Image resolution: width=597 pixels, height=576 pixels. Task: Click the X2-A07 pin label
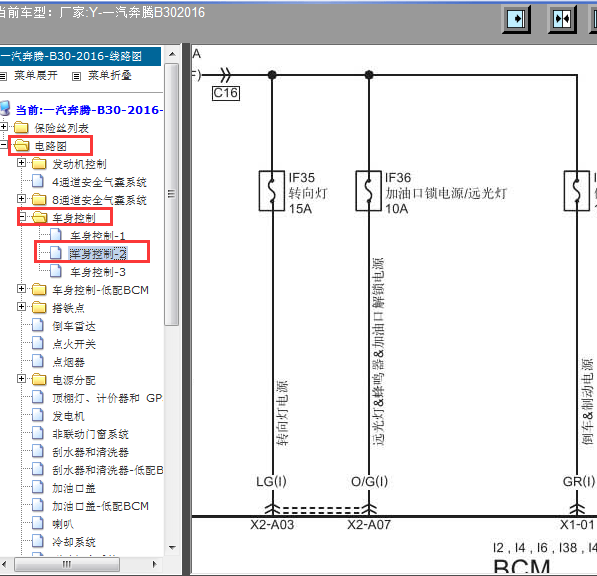[369, 525]
